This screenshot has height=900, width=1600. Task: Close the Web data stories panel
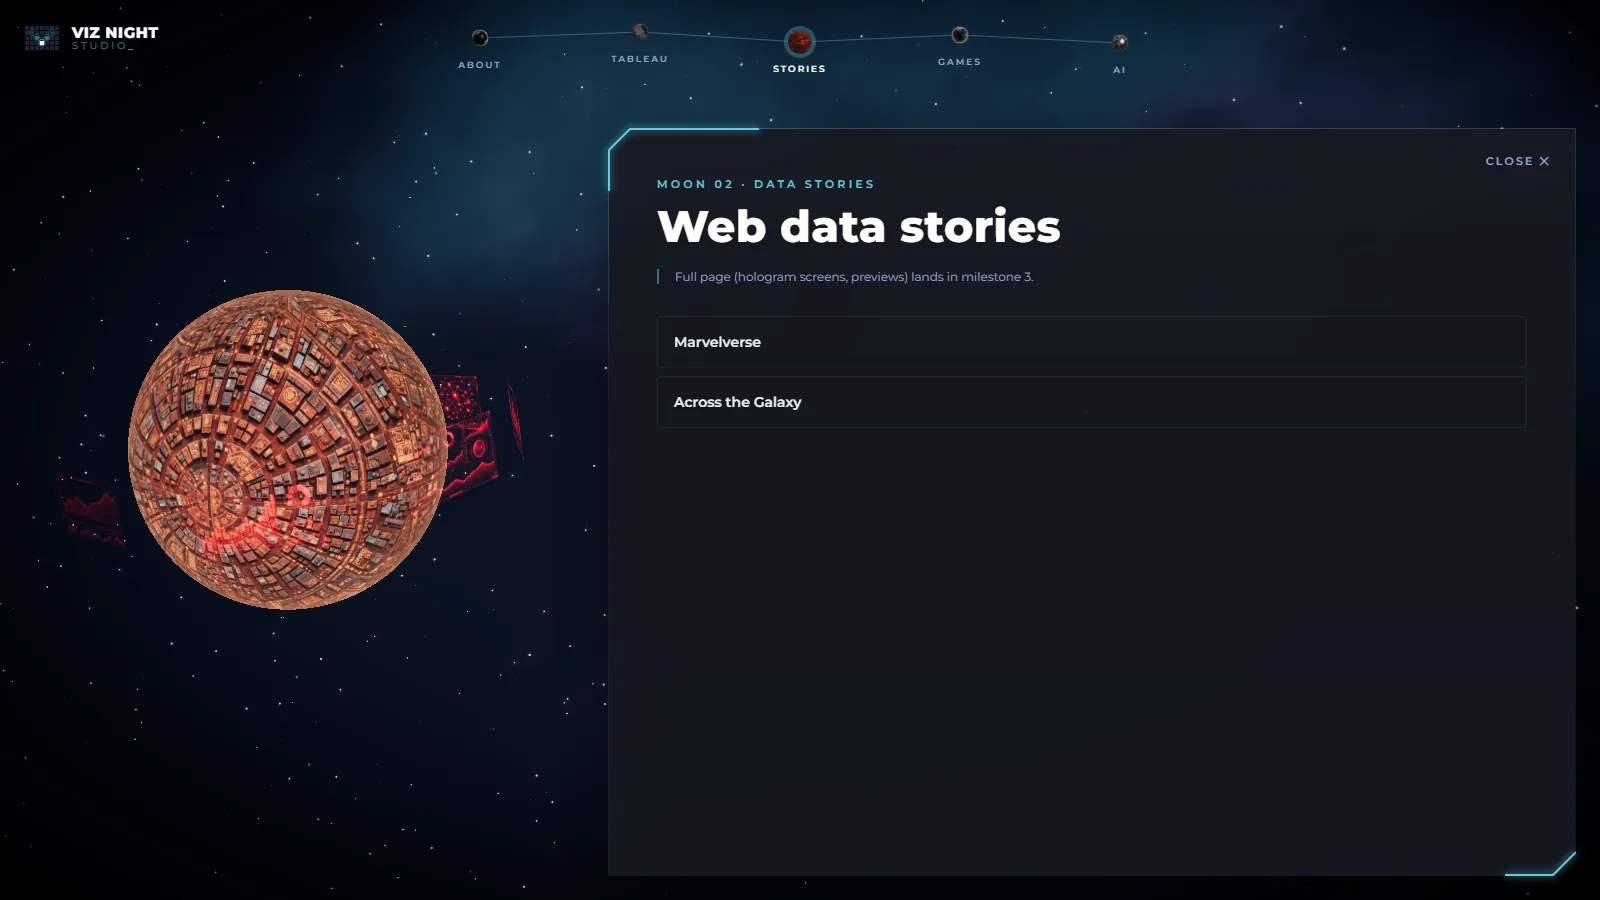point(1517,161)
